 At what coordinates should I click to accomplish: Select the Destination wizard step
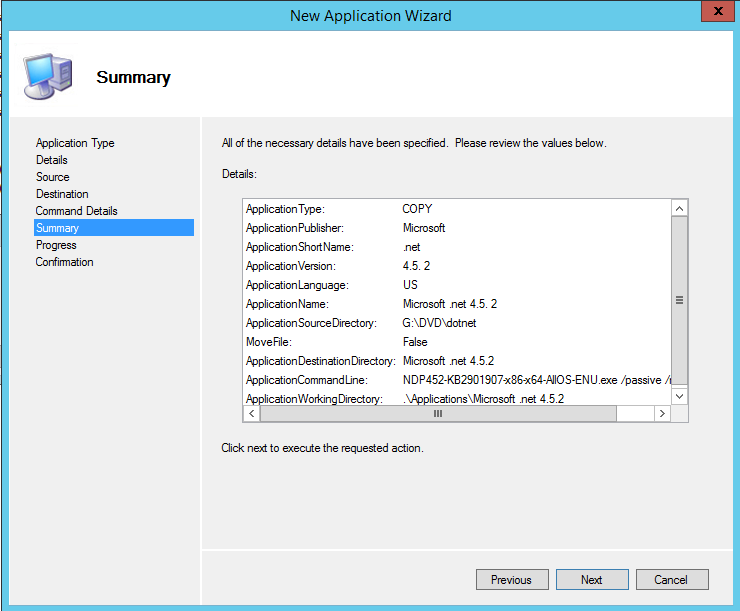62,194
